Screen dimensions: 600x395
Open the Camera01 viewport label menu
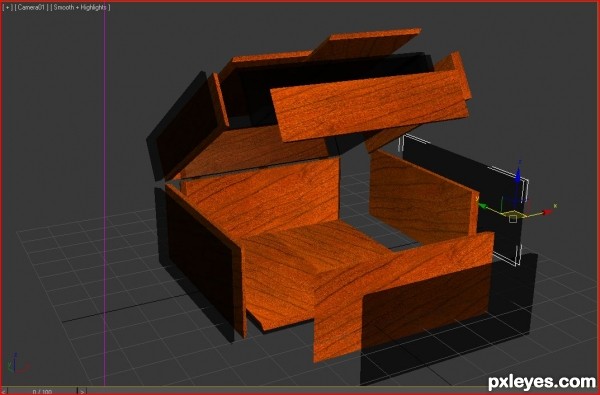coord(32,7)
